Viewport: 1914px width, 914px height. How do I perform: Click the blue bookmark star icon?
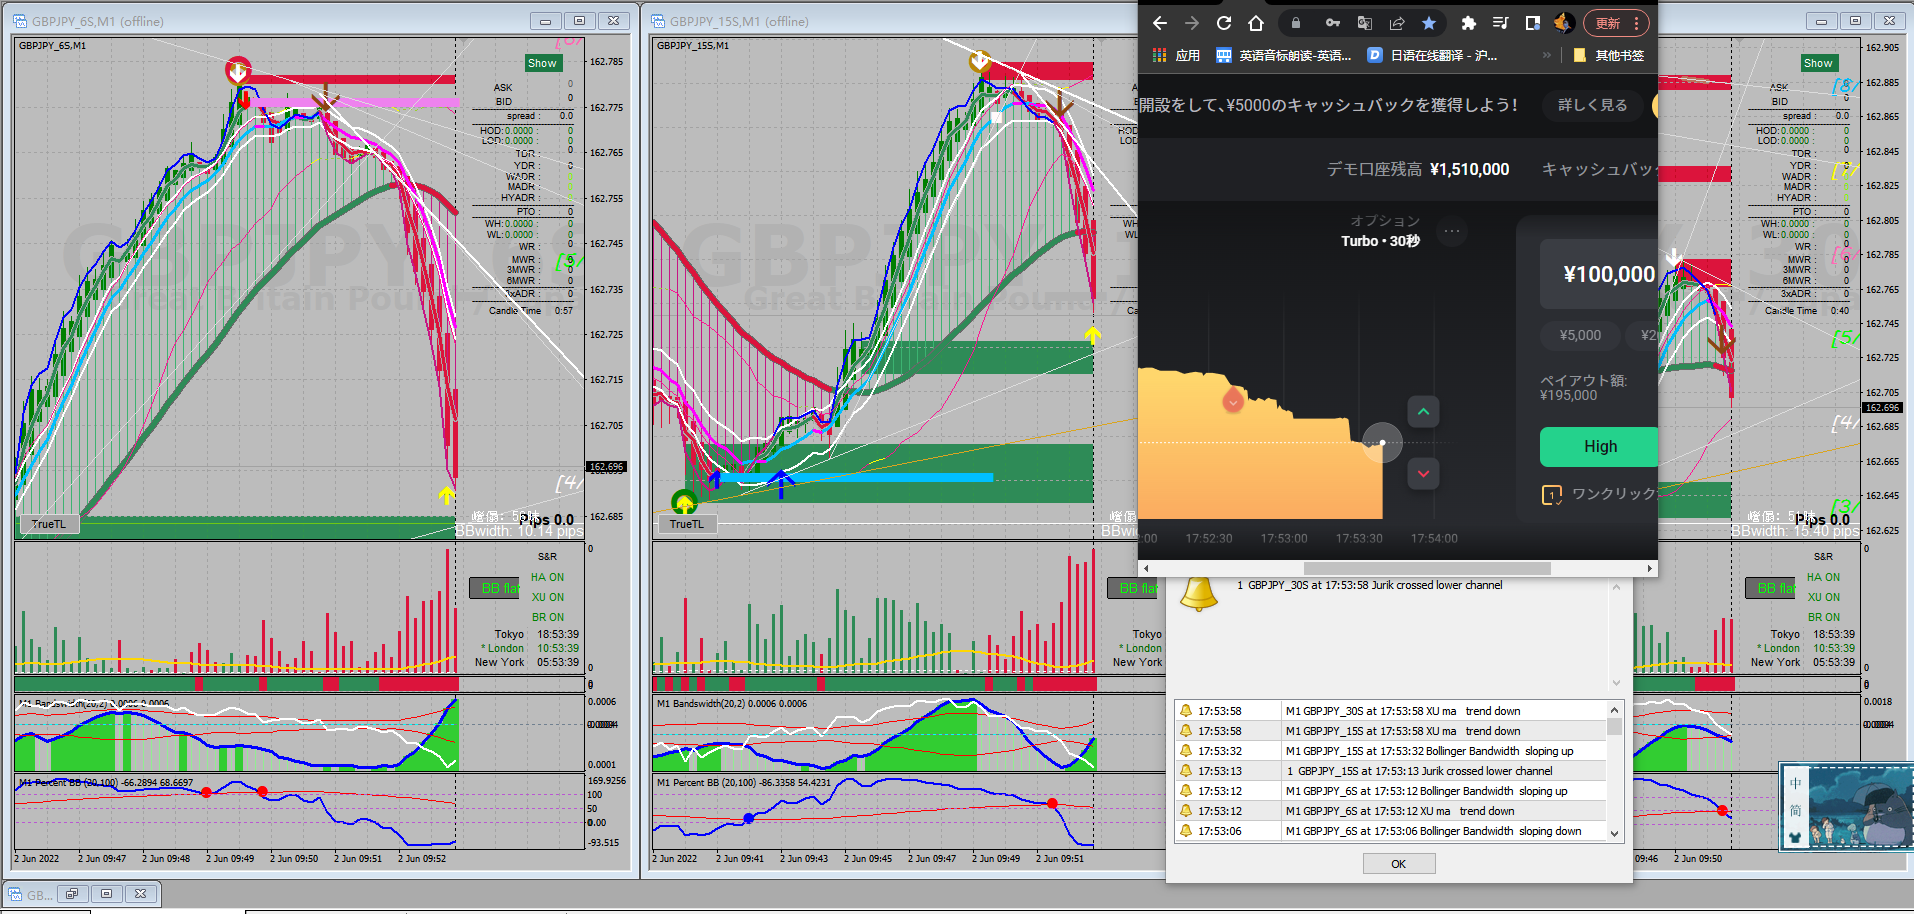tap(1429, 23)
